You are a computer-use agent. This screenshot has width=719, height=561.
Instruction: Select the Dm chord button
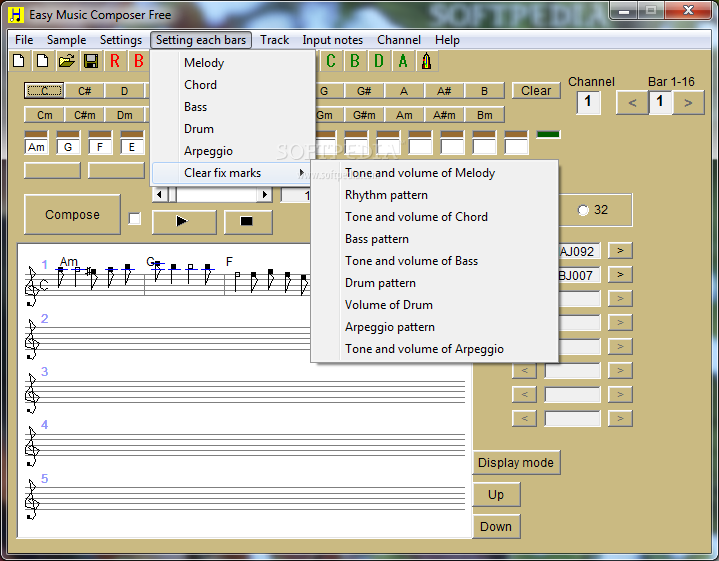click(x=124, y=115)
